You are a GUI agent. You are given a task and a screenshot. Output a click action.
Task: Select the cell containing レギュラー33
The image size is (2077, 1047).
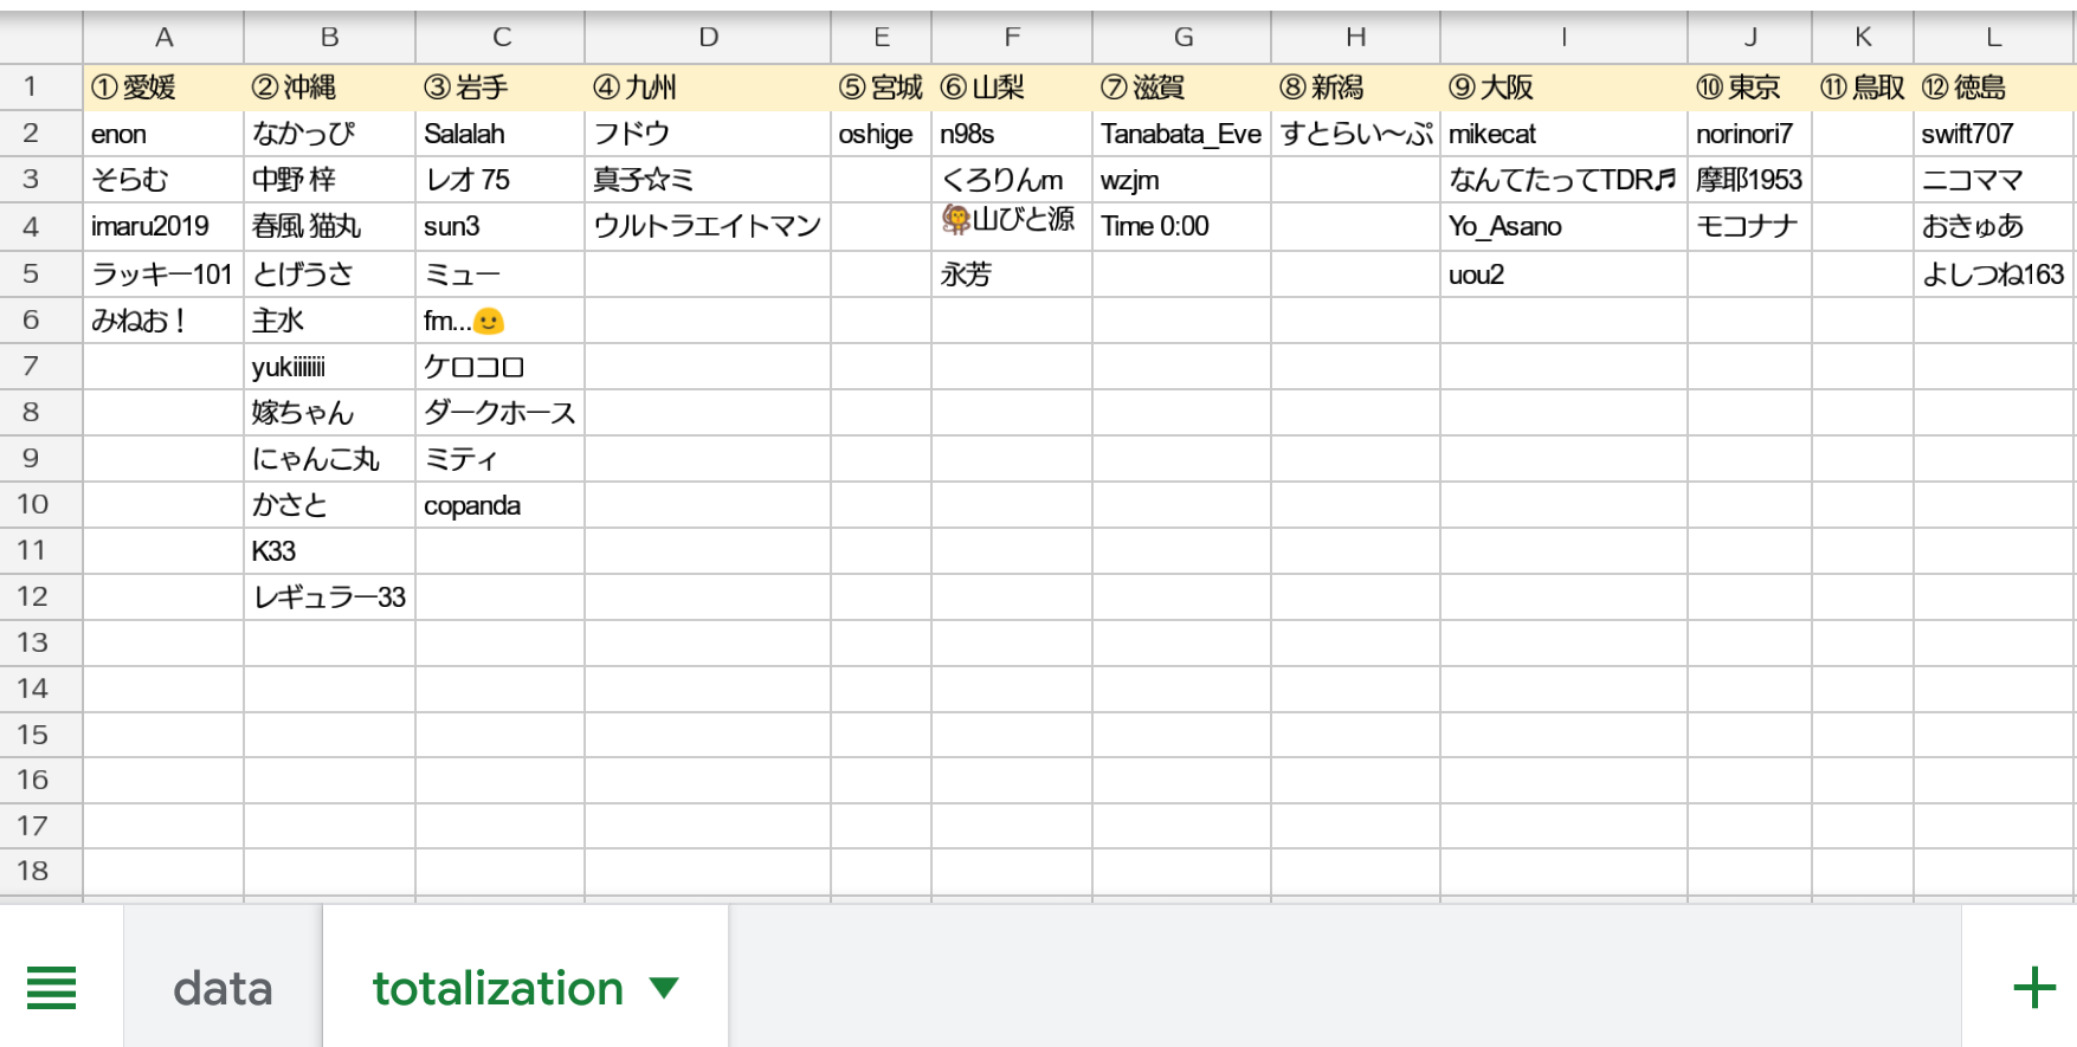pyautogui.click(x=329, y=597)
